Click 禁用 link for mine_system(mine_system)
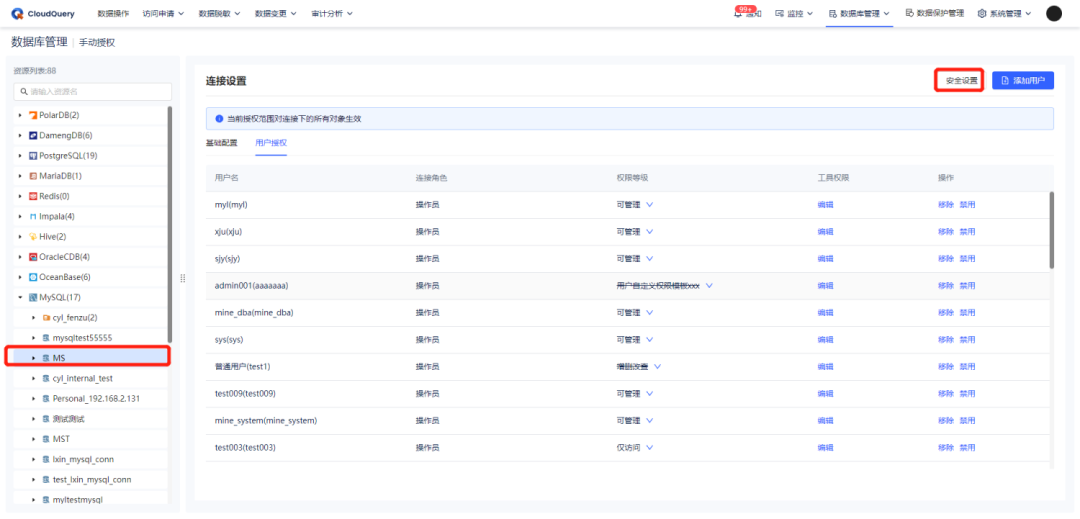 click(967, 421)
